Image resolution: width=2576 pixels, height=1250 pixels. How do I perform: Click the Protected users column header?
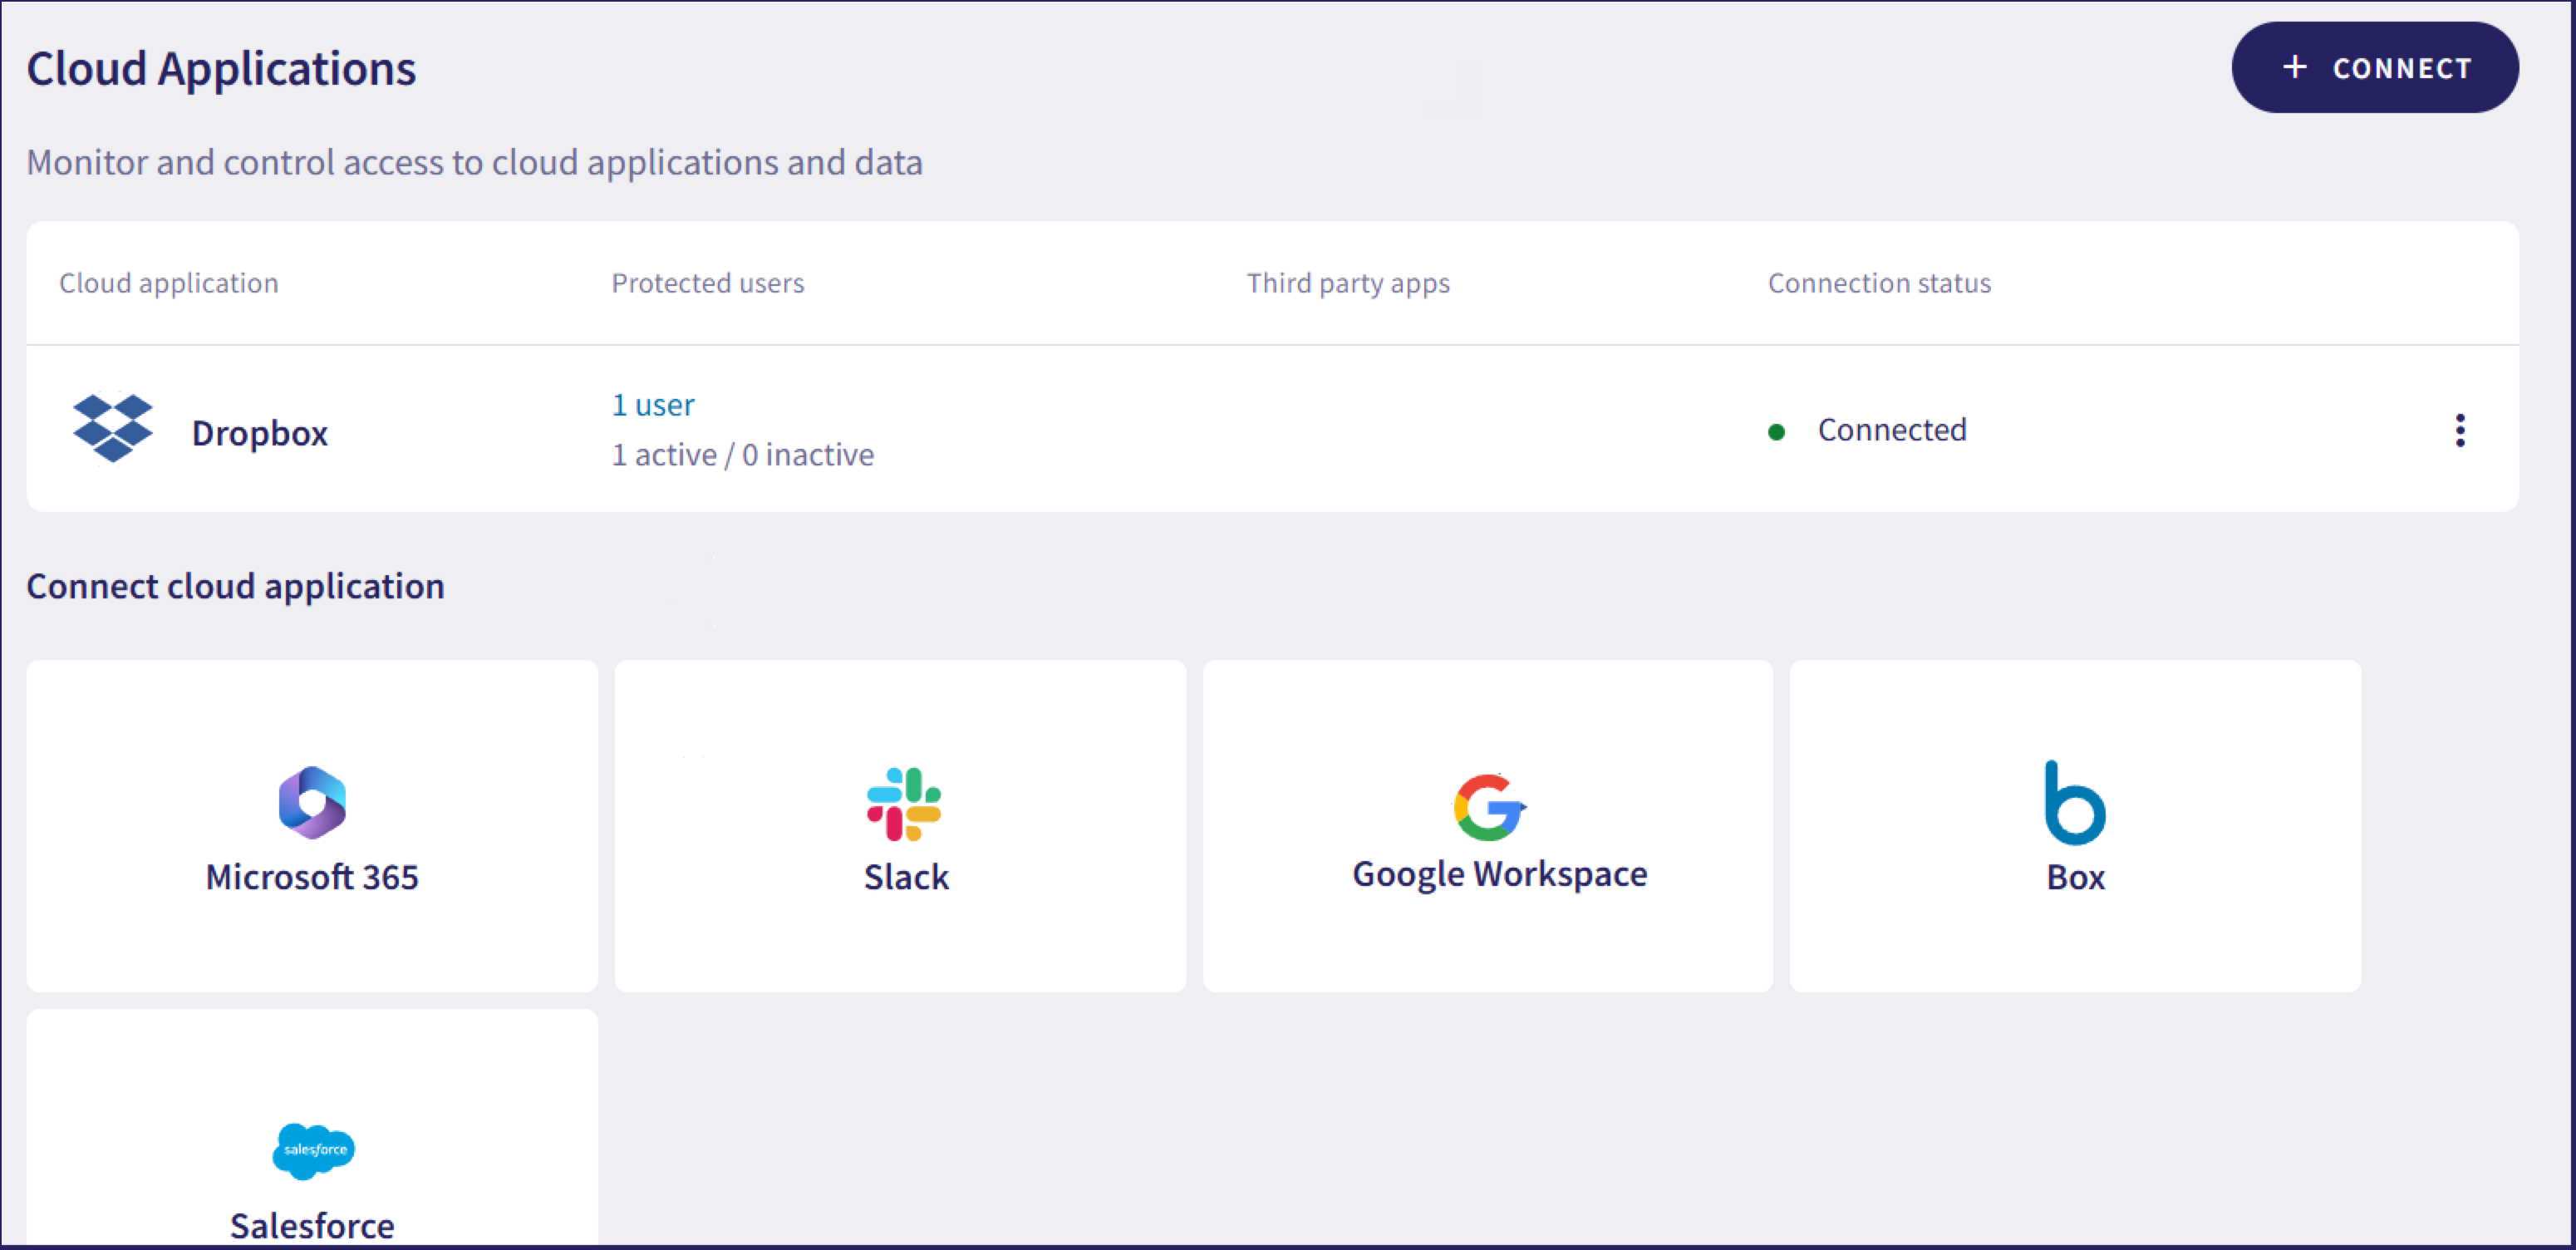tap(707, 283)
